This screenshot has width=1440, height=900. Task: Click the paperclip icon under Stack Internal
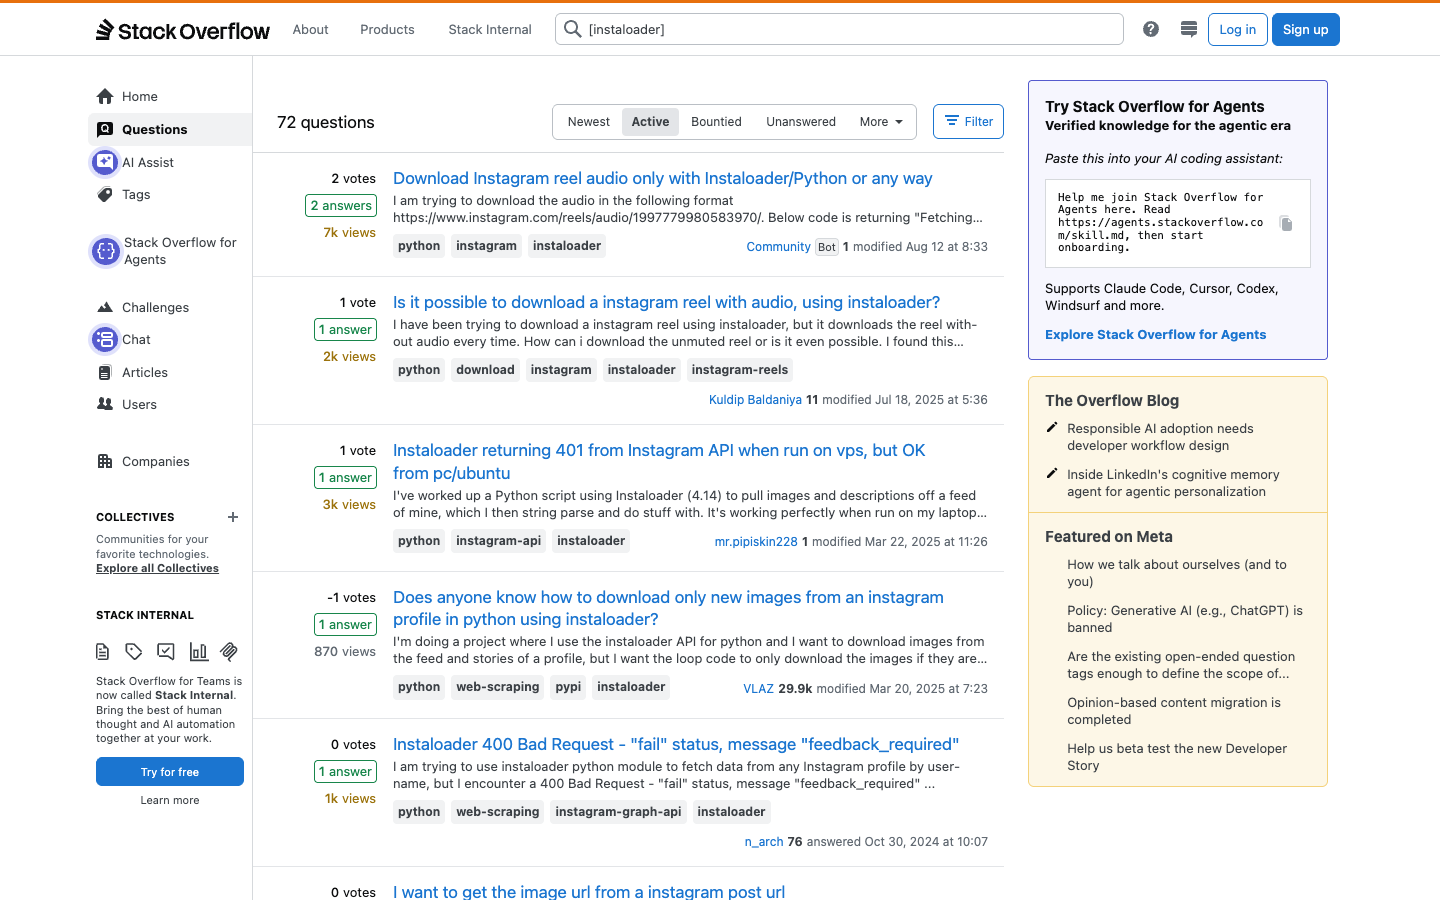coord(229,652)
